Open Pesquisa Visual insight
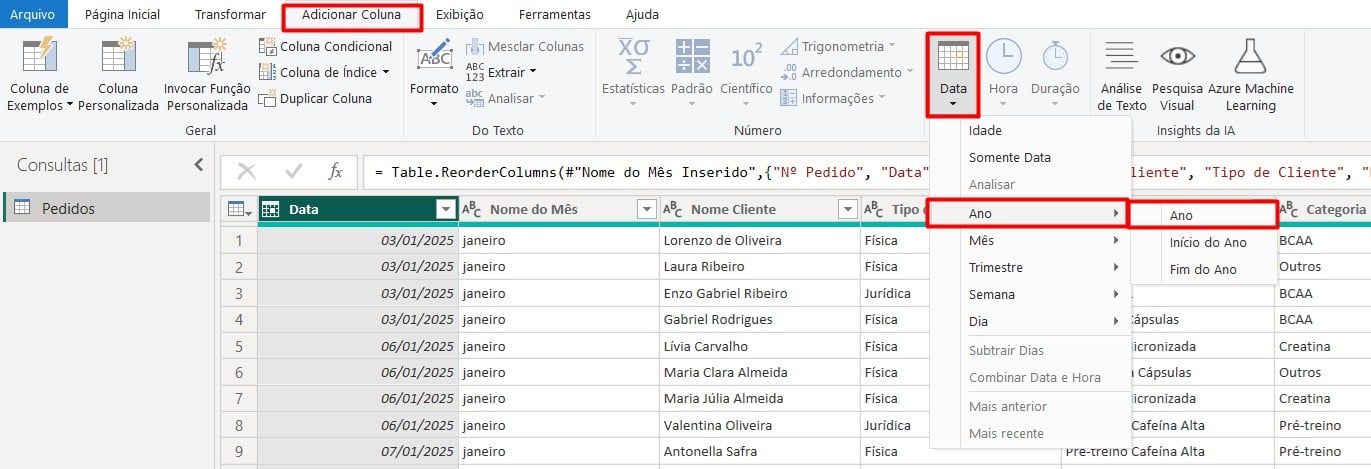This screenshot has height=469, width=1371. [1178, 75]
